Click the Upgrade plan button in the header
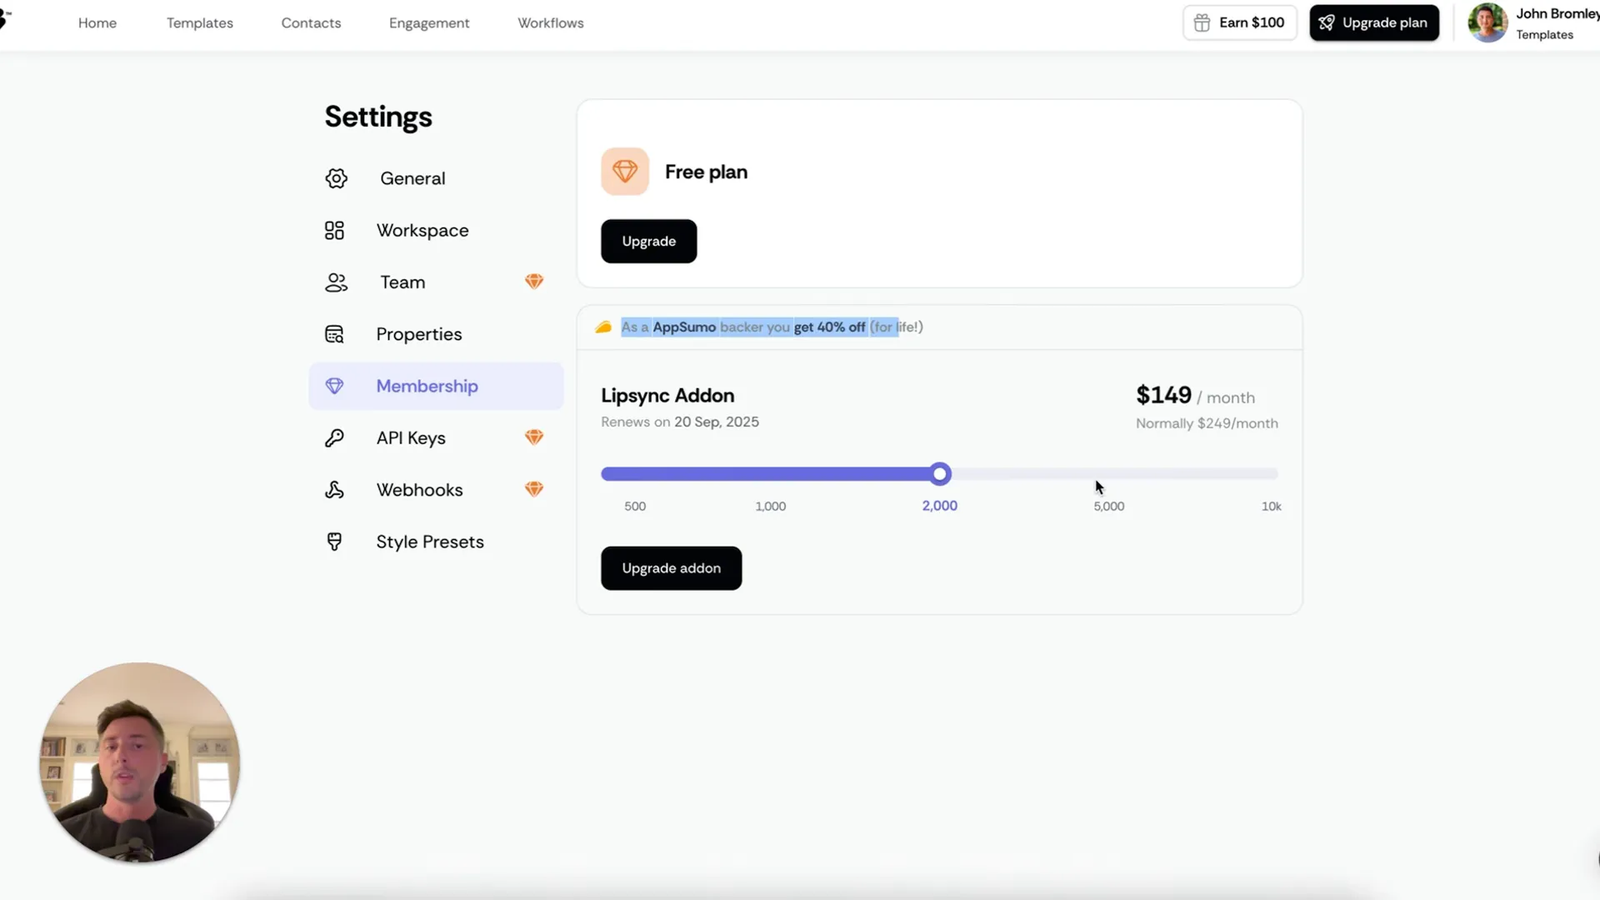 [1374, 22]
